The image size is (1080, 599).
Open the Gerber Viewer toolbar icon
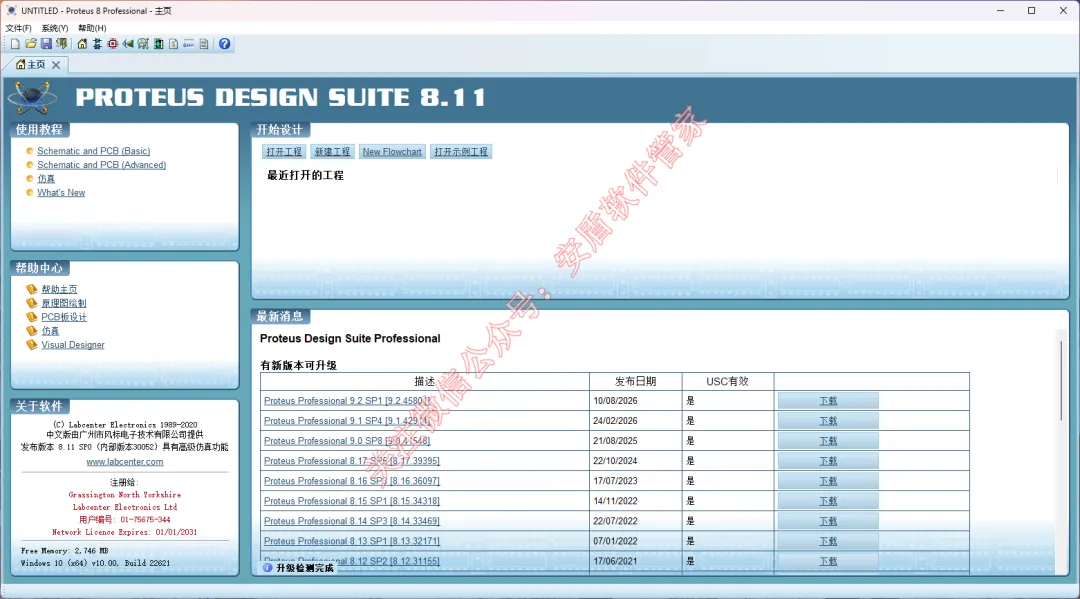click(143, 44)
